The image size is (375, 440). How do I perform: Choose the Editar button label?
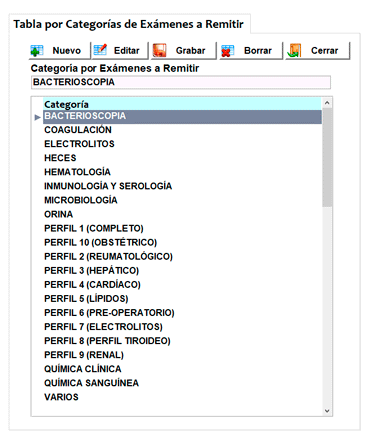click(x=127, y=51)
